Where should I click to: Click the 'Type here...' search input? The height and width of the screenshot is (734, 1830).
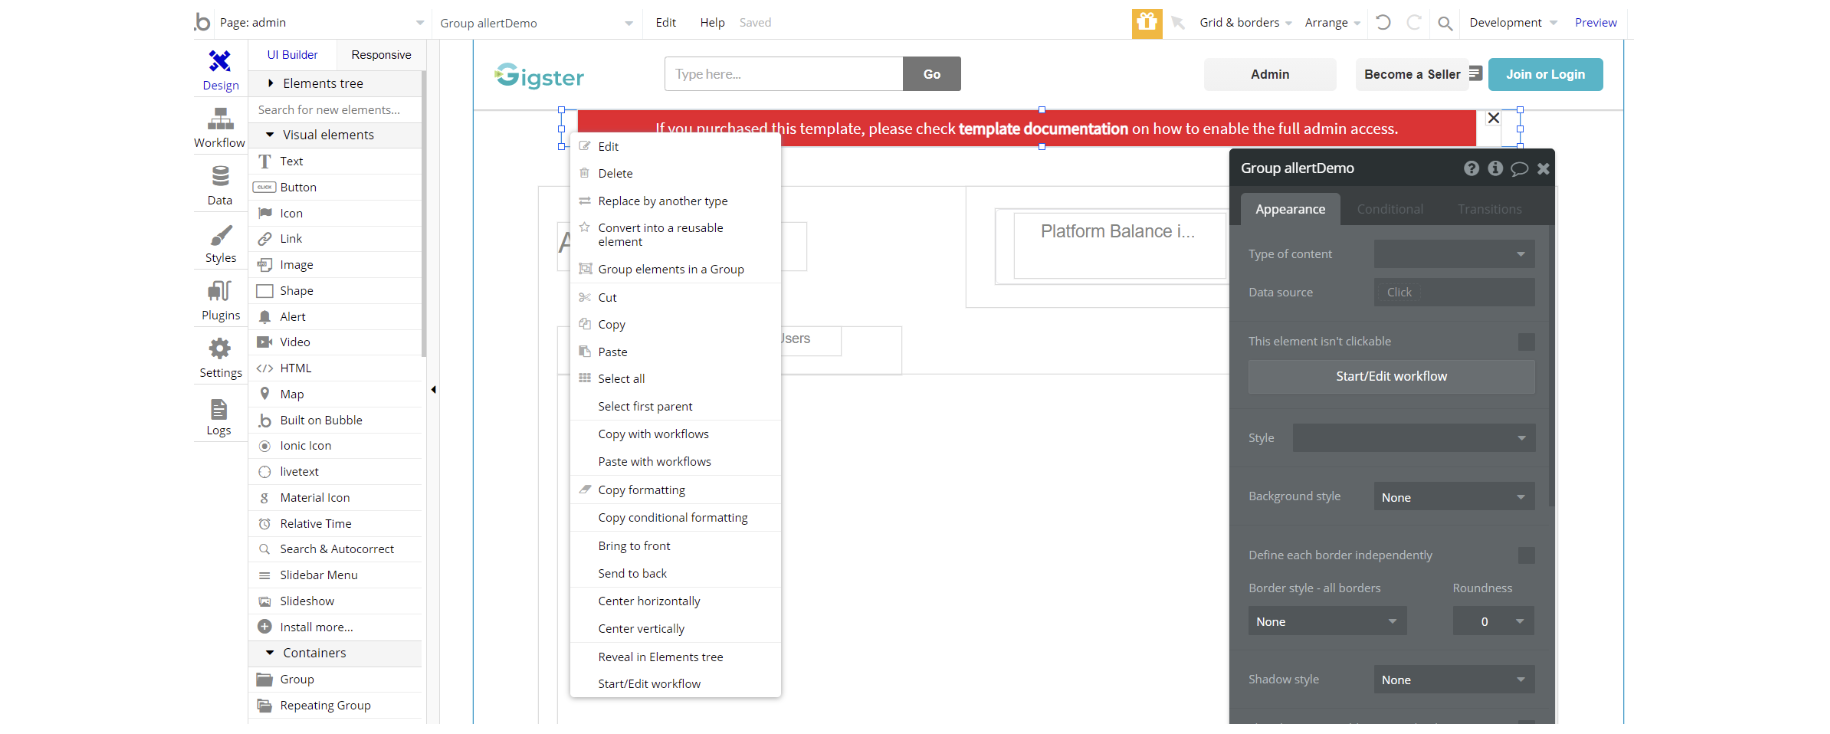coord(784,74)
